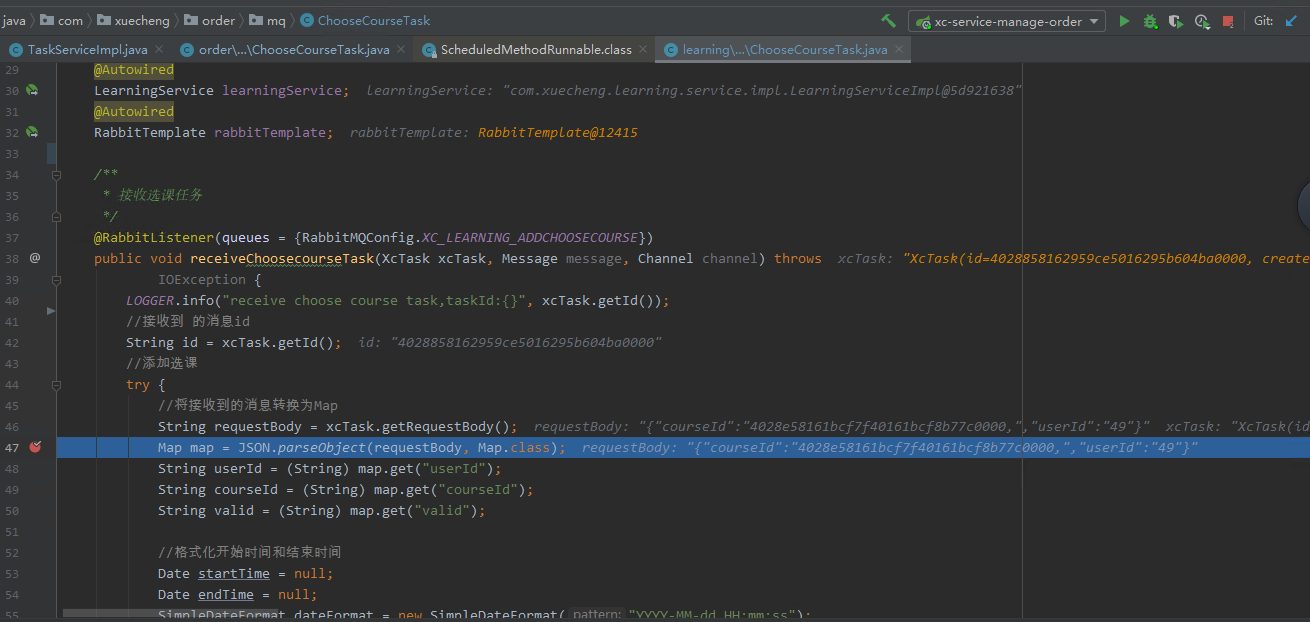Toggle the breakpoint on line 47
Screen dimensions: 1310x622
[35, 447]
